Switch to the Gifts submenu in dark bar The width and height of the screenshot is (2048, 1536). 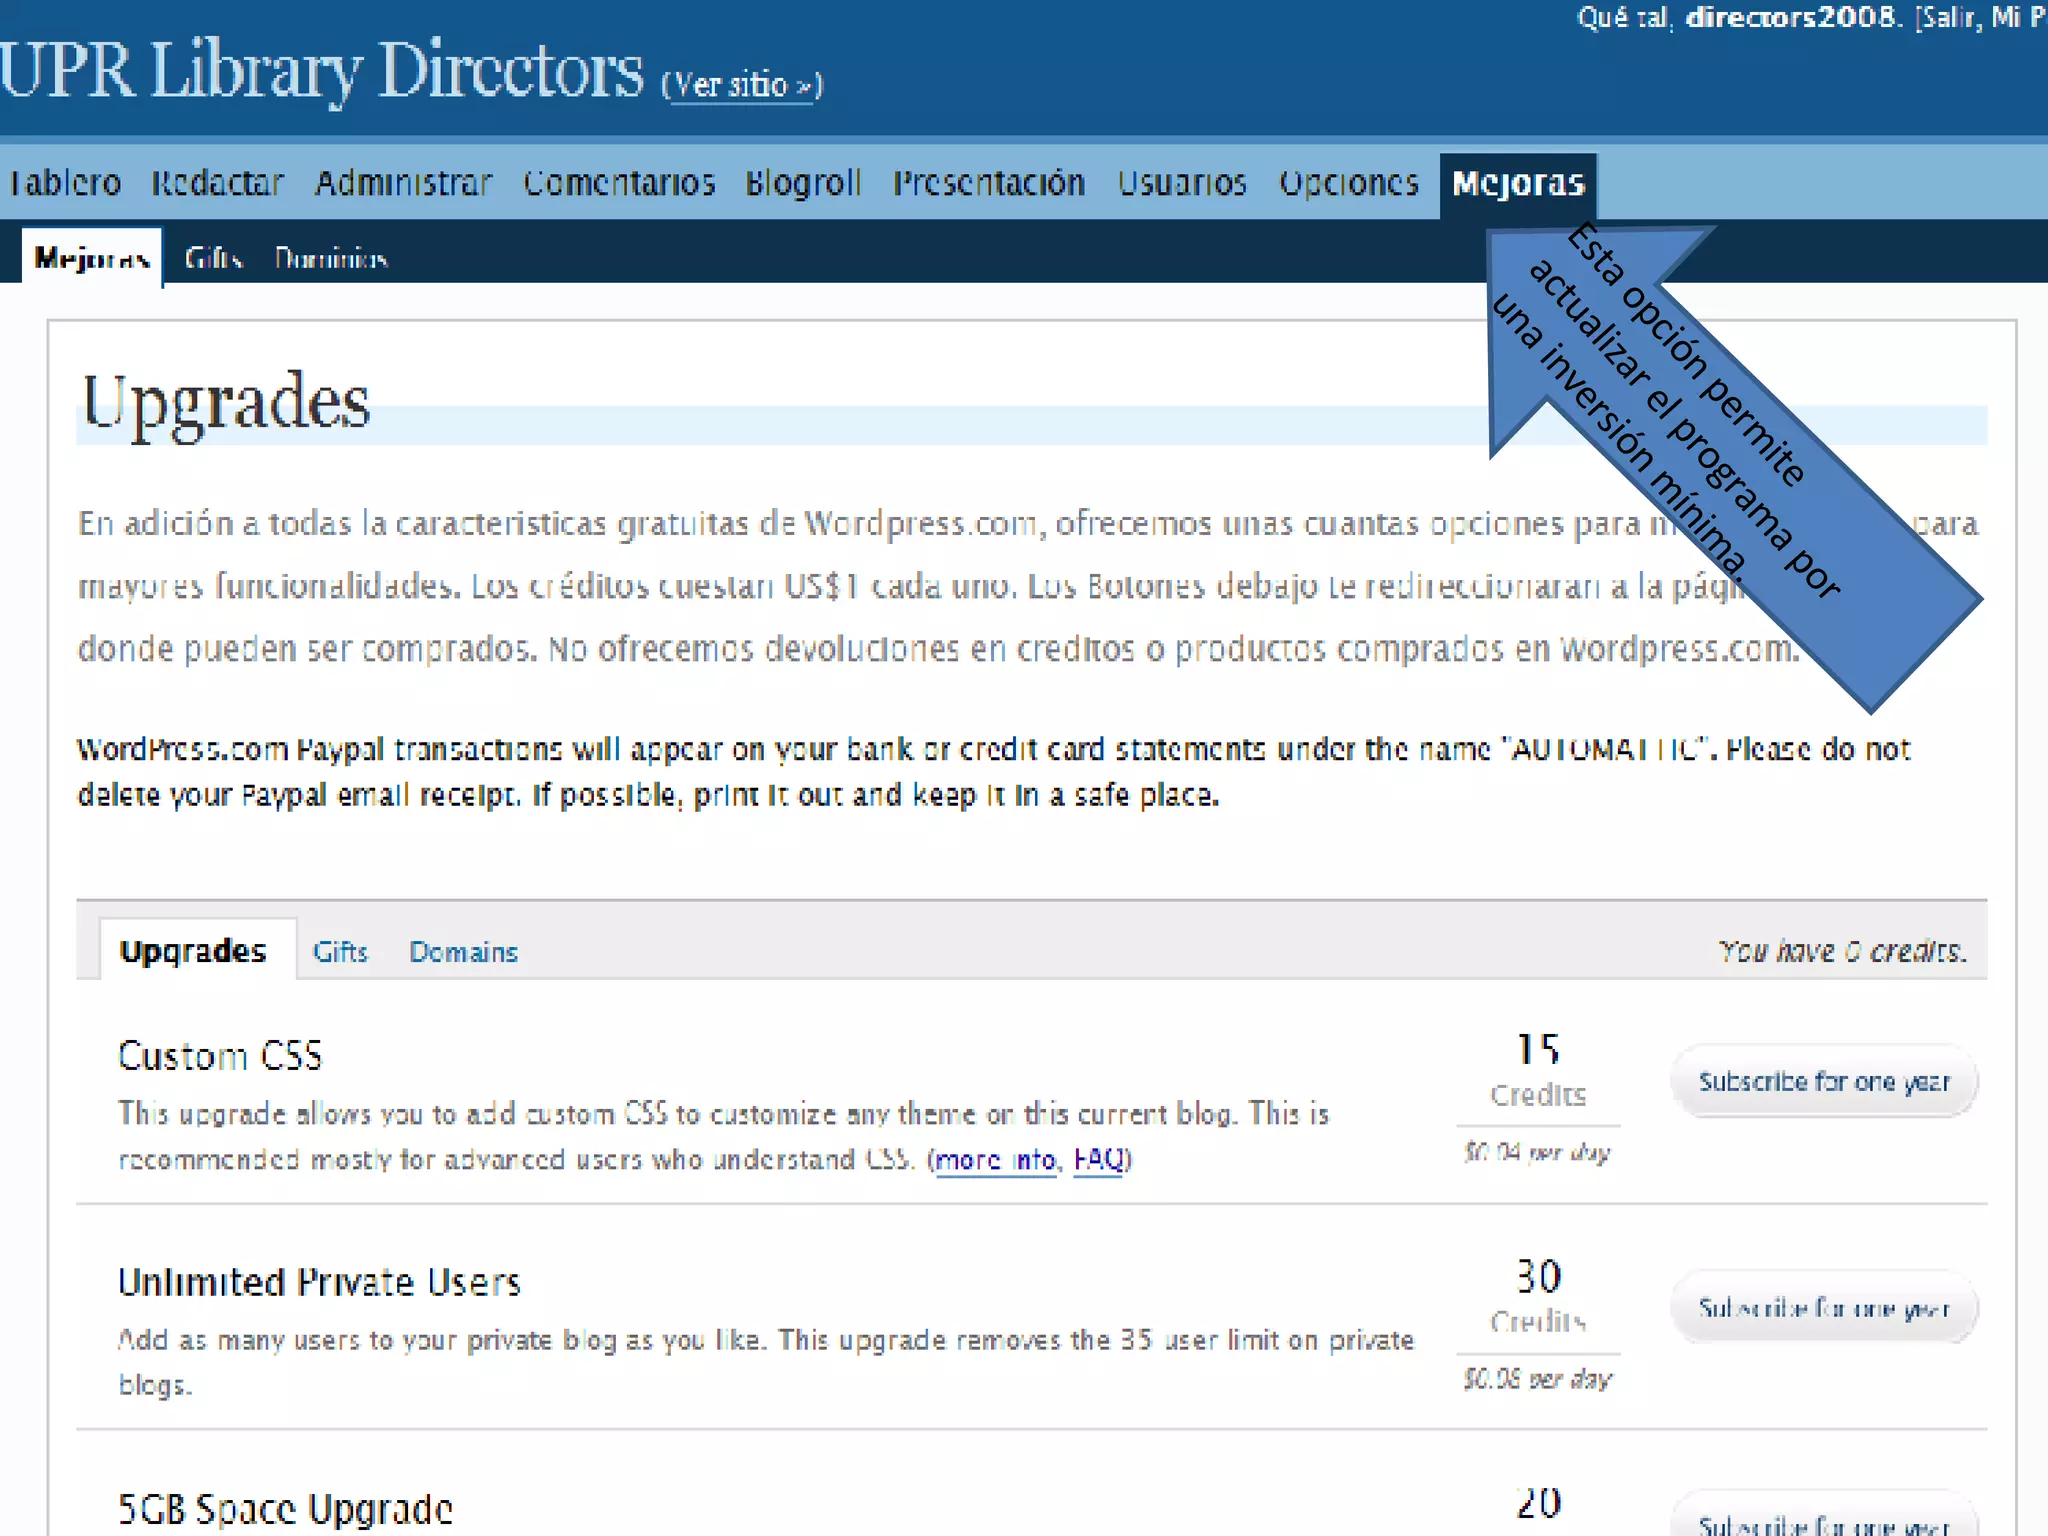(214, 259)
